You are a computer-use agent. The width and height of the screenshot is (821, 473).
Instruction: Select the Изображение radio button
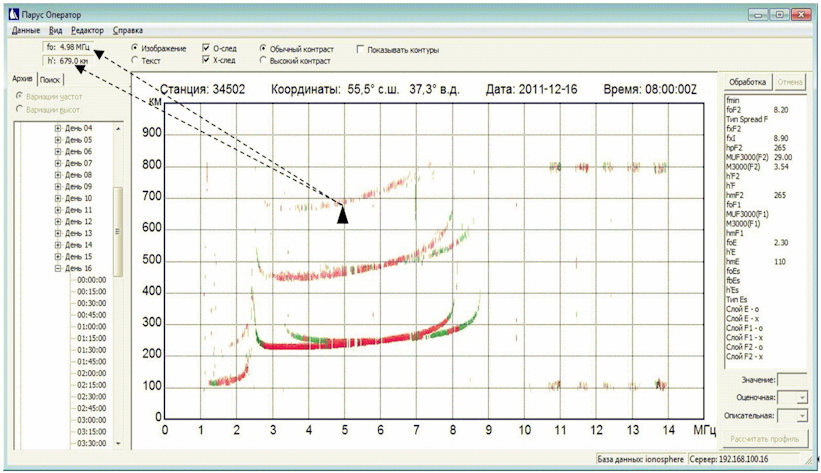coord(135,47)
